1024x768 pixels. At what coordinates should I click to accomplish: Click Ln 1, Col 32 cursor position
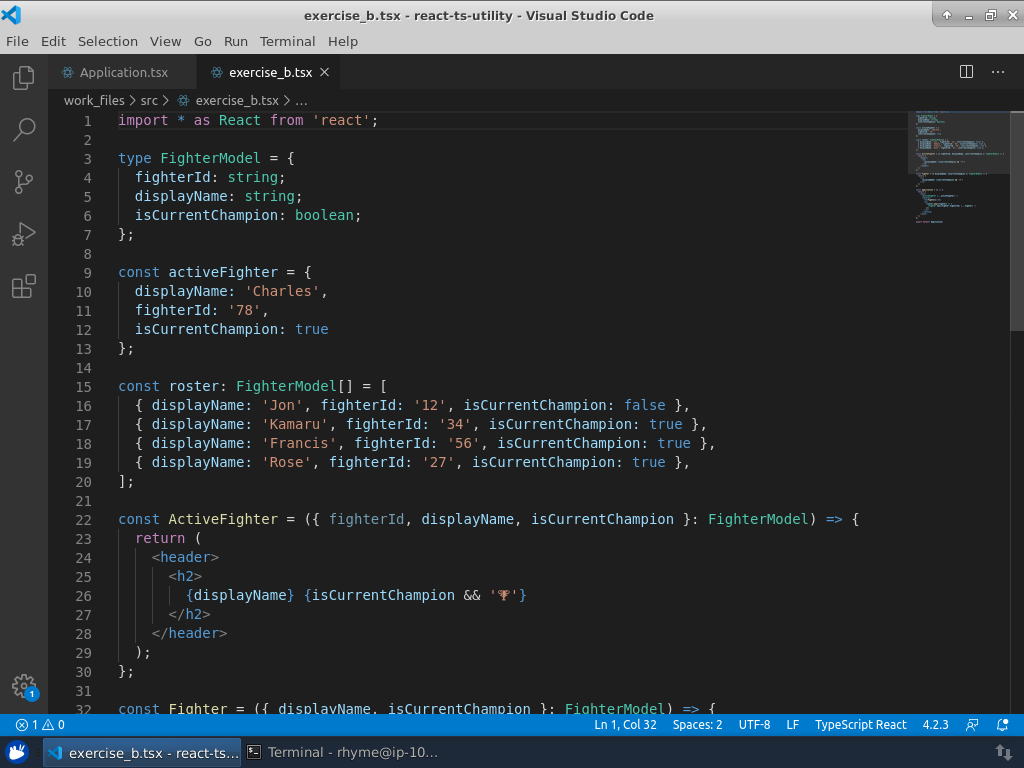coord(625,725)
